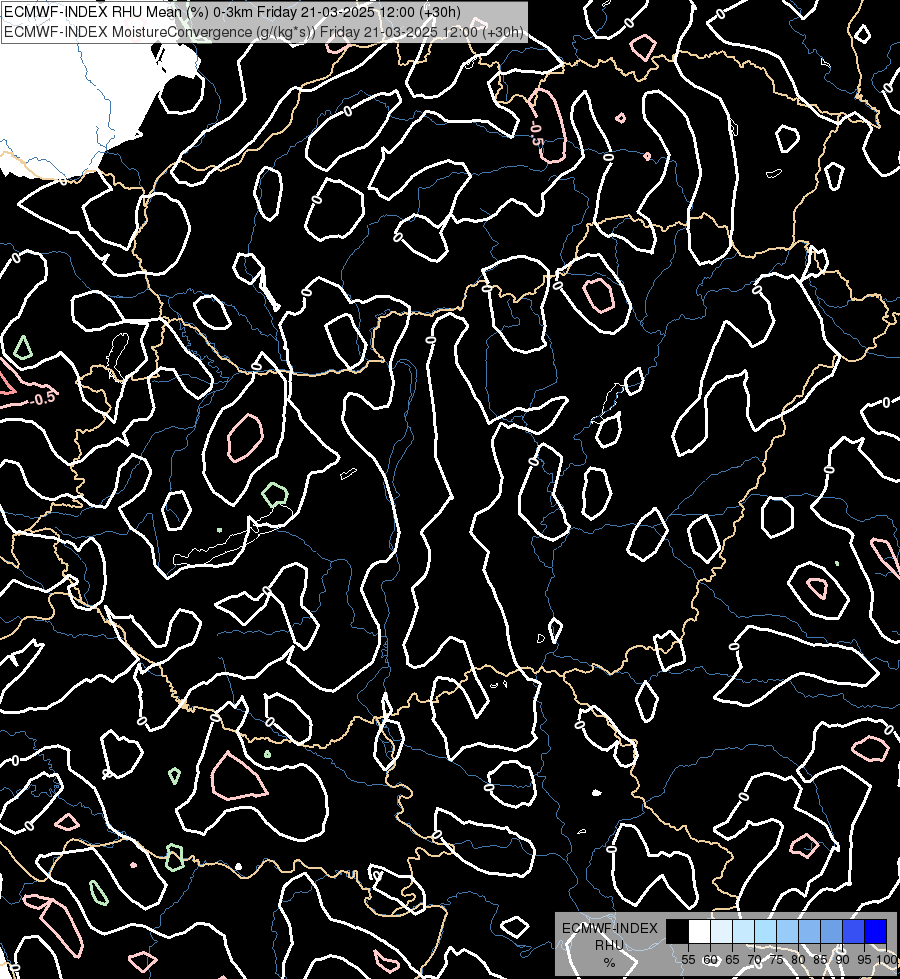
Task: Click the 'RHU Mean (%) 0-3km' title line
Action: (232, 12)
